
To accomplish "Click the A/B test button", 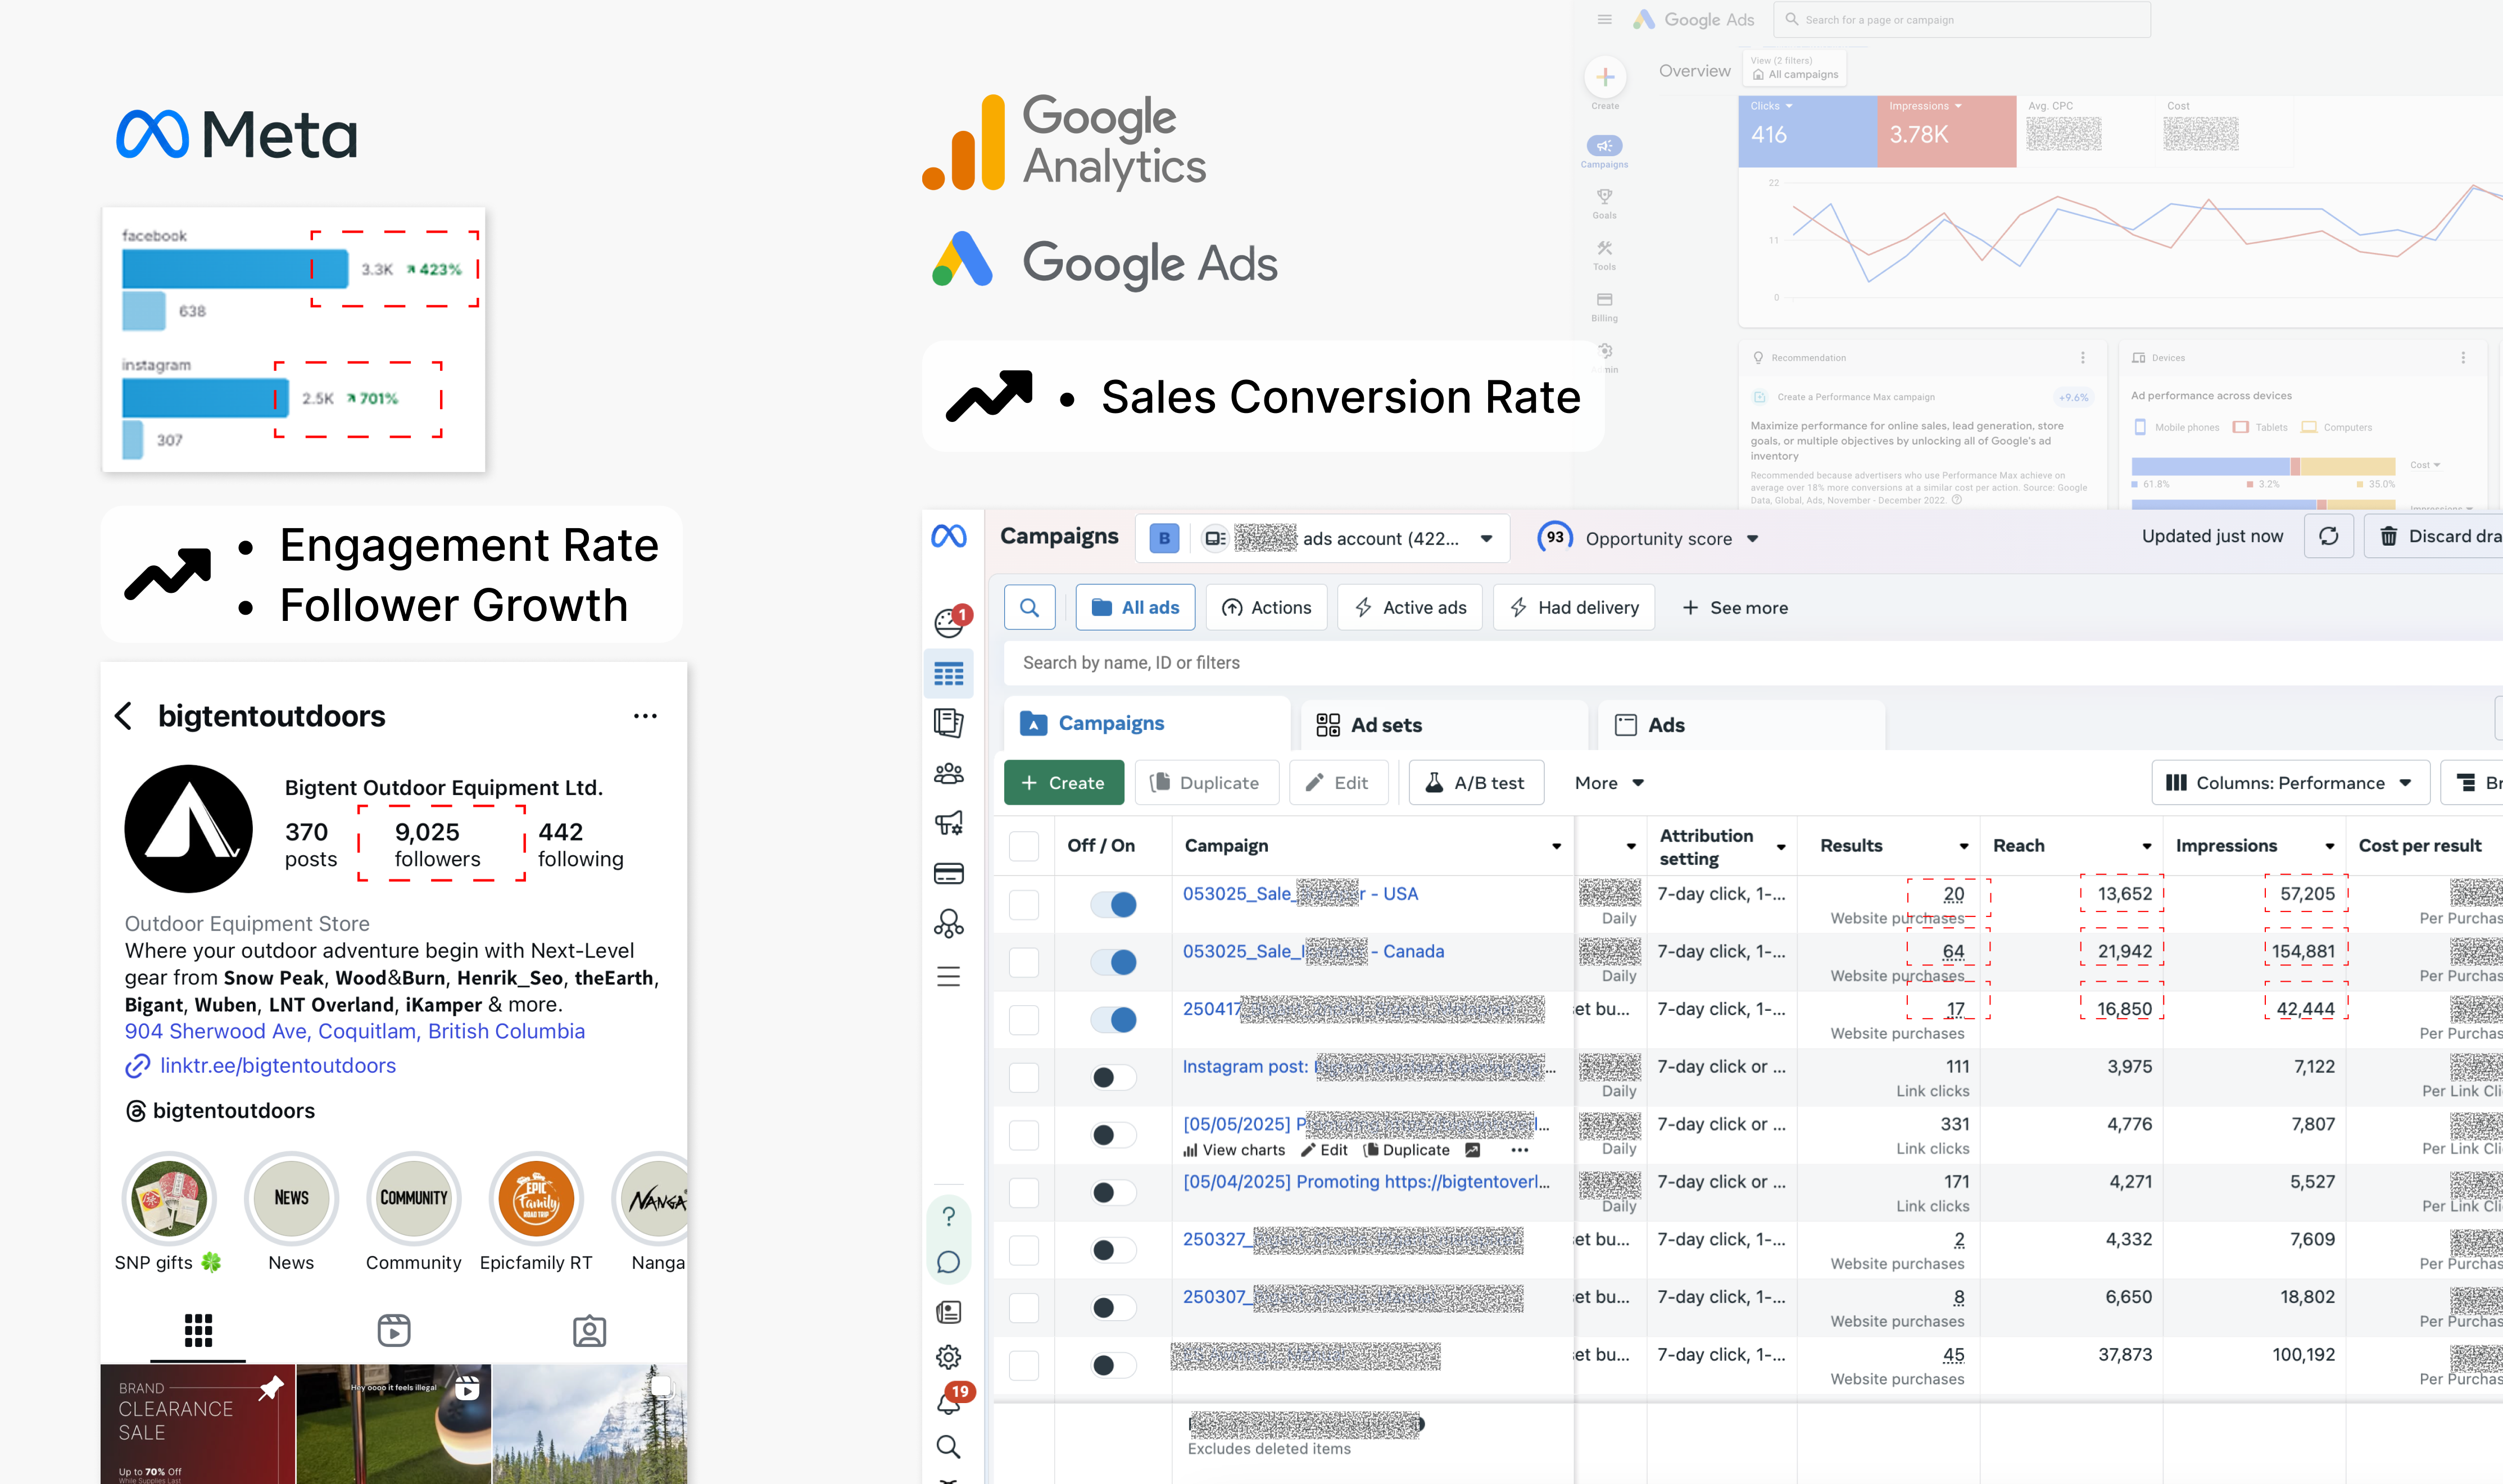I will 1476,783.
